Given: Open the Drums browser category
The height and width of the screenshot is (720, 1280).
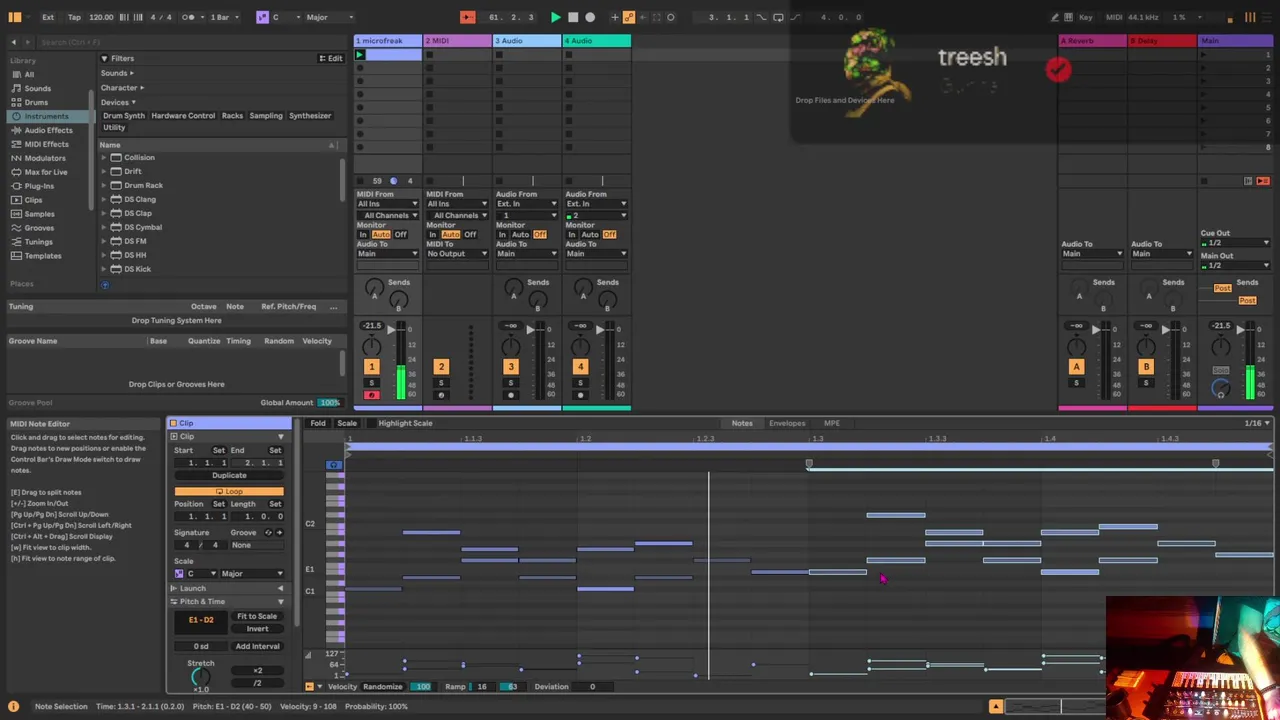Looking at the screenshot, I should pyautogui.click(x=36, y=102).
